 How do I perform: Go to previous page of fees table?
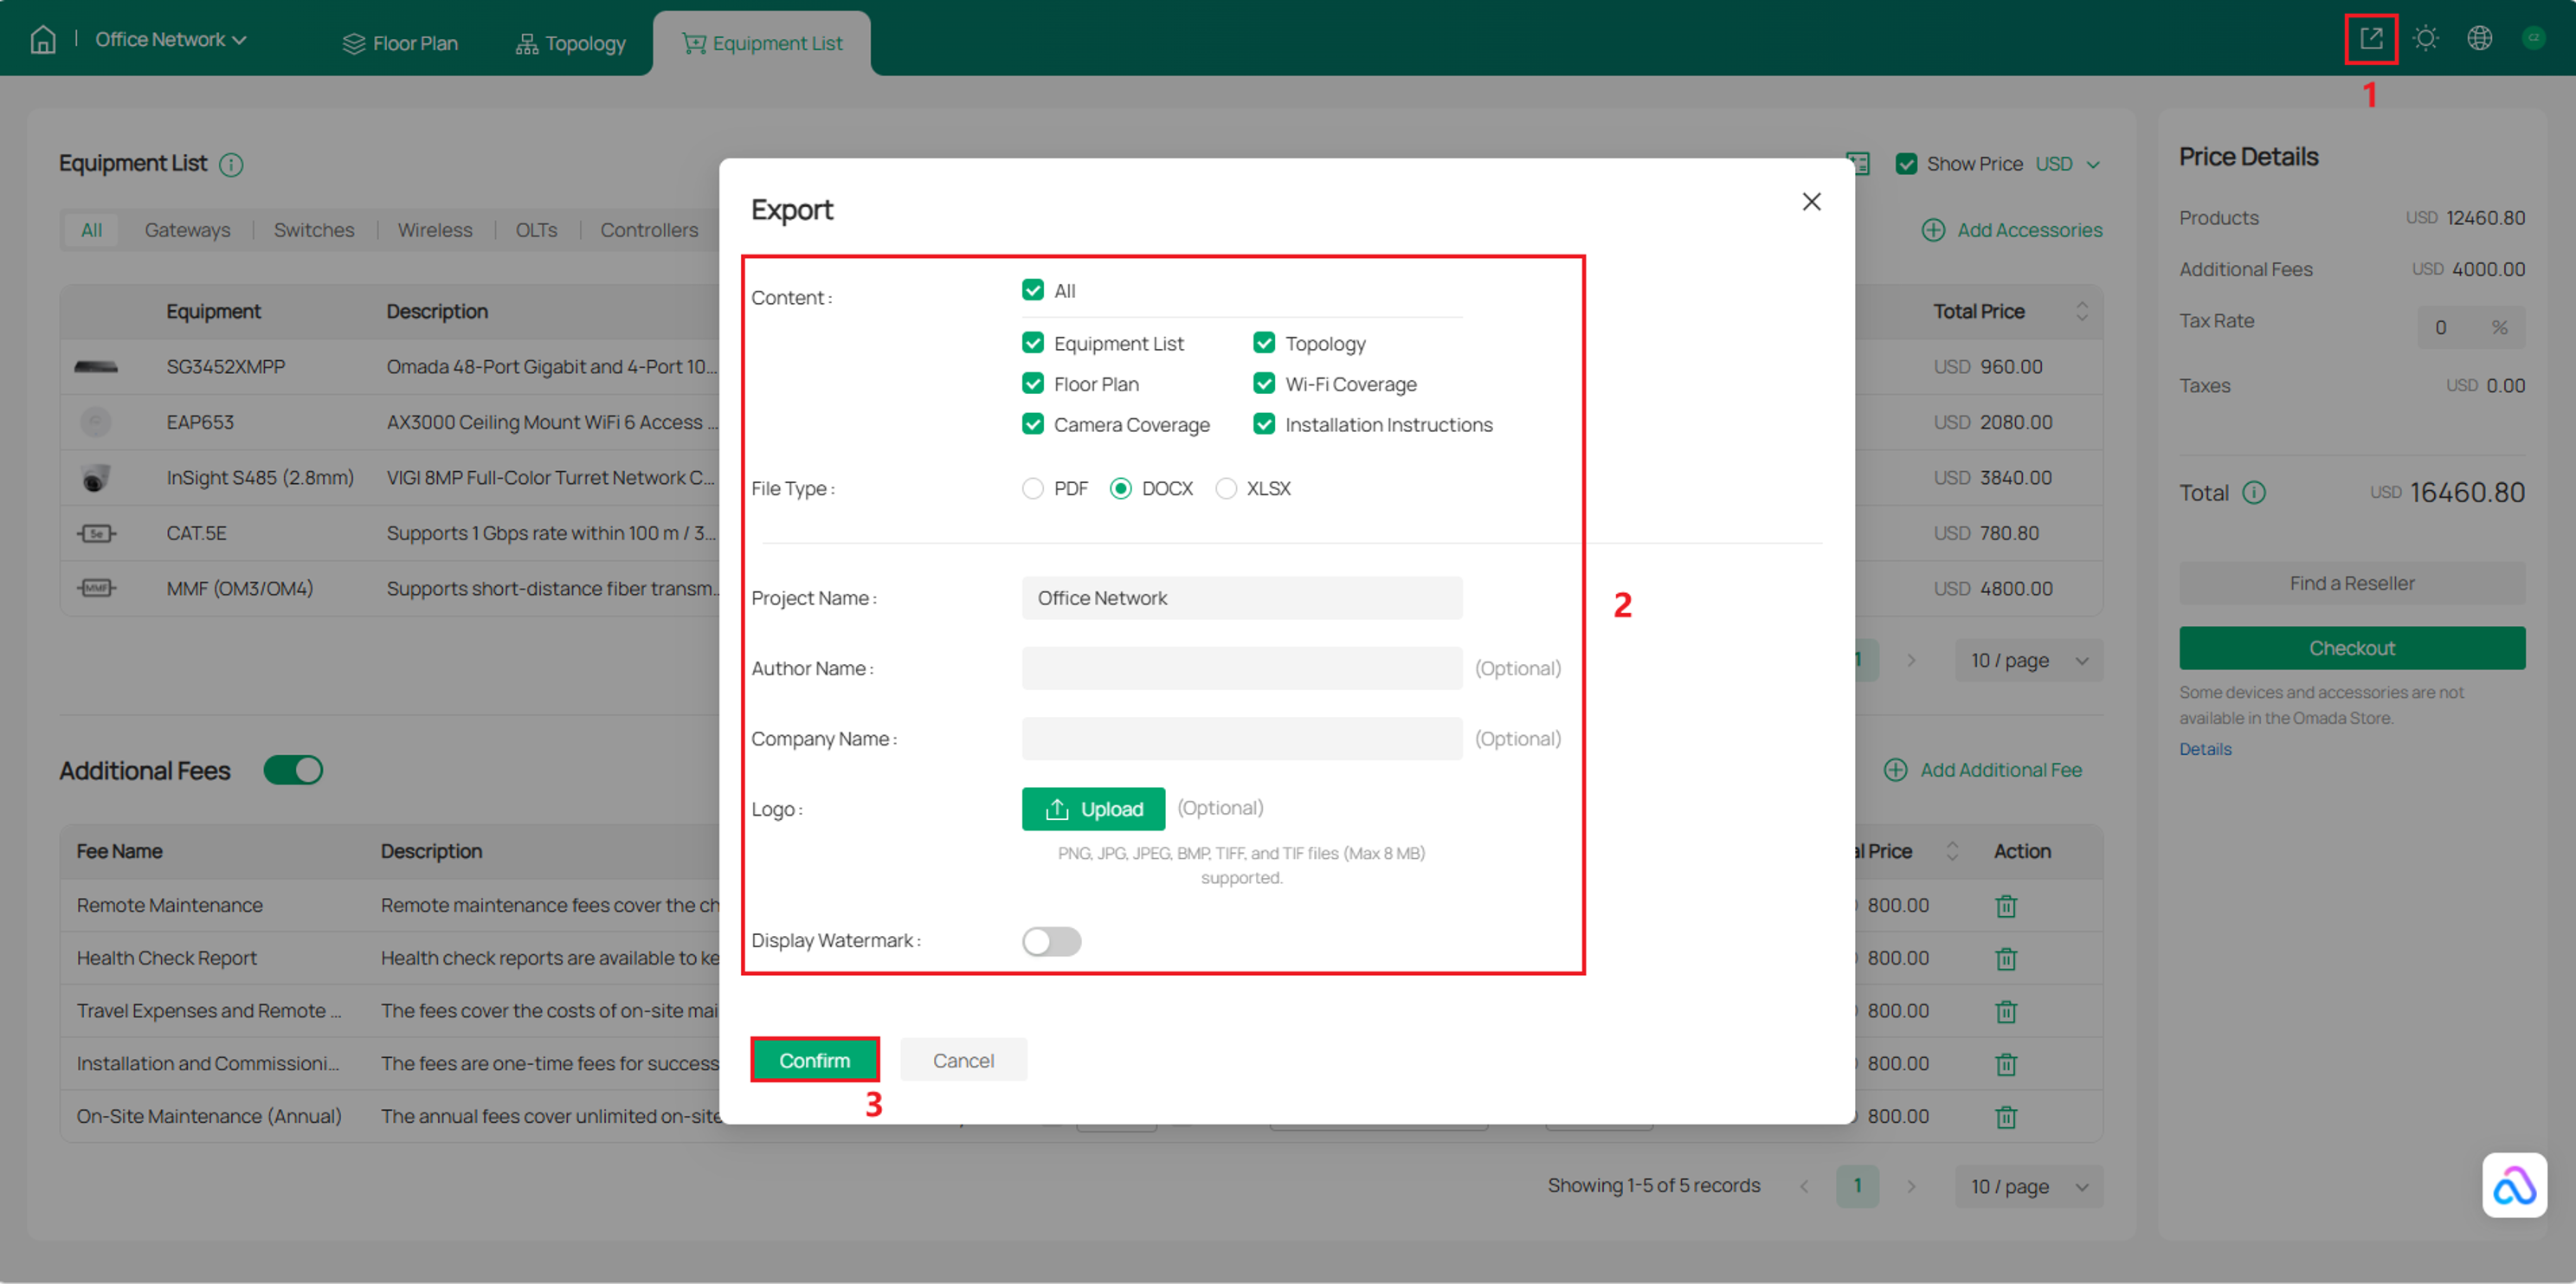click(x=1804, y=1187)
